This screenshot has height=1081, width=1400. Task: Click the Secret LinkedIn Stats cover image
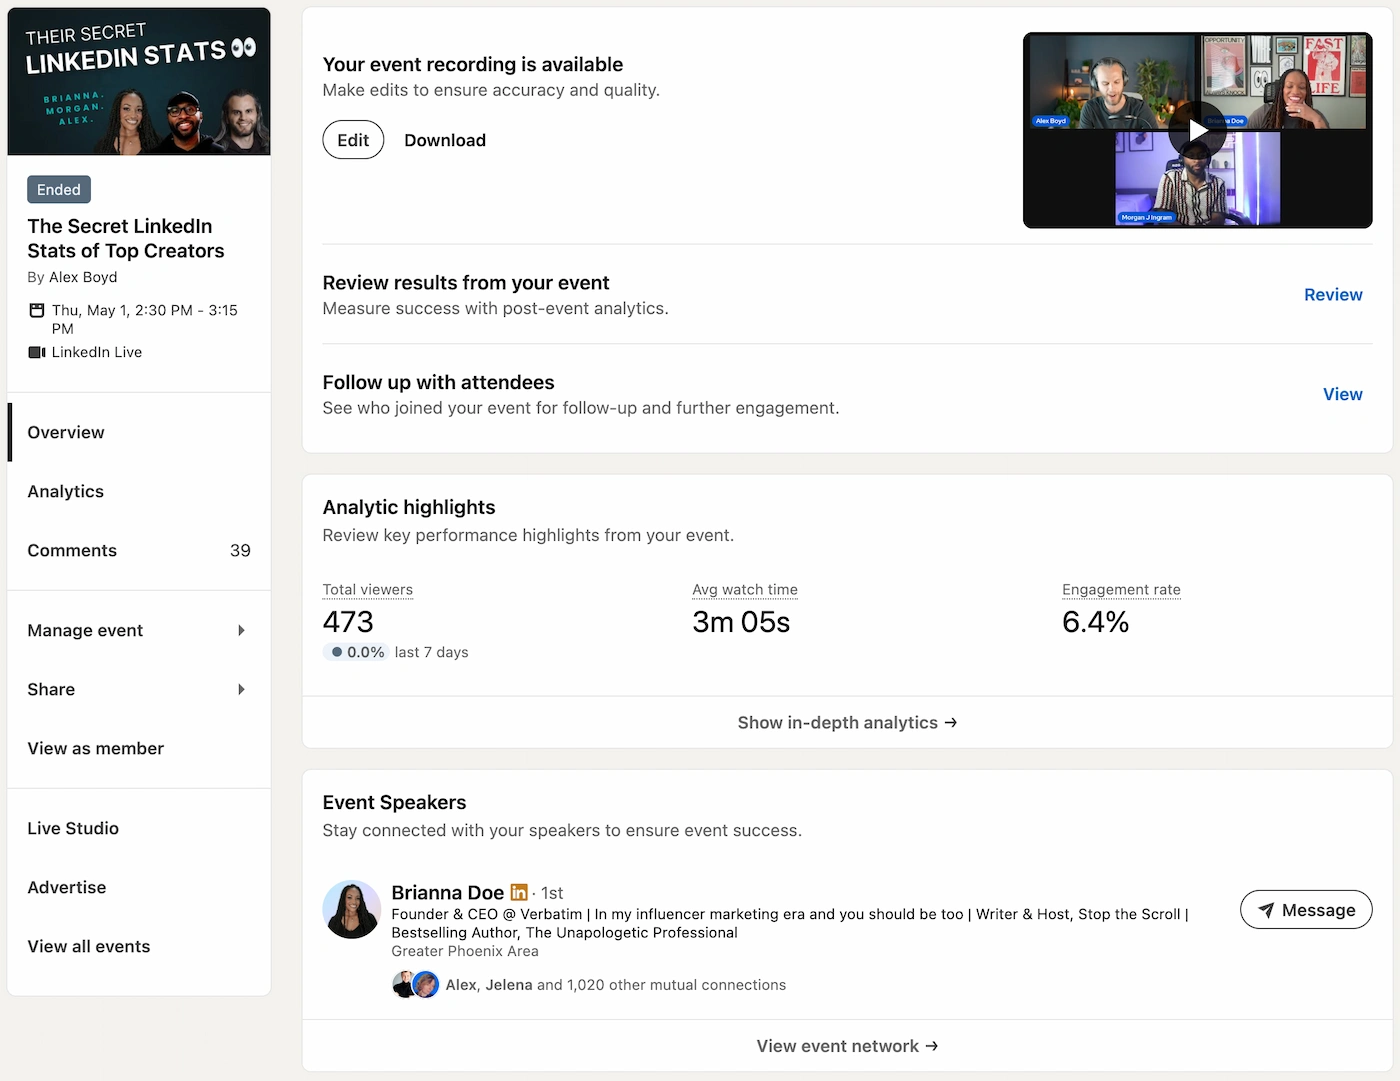pos(138,81)
